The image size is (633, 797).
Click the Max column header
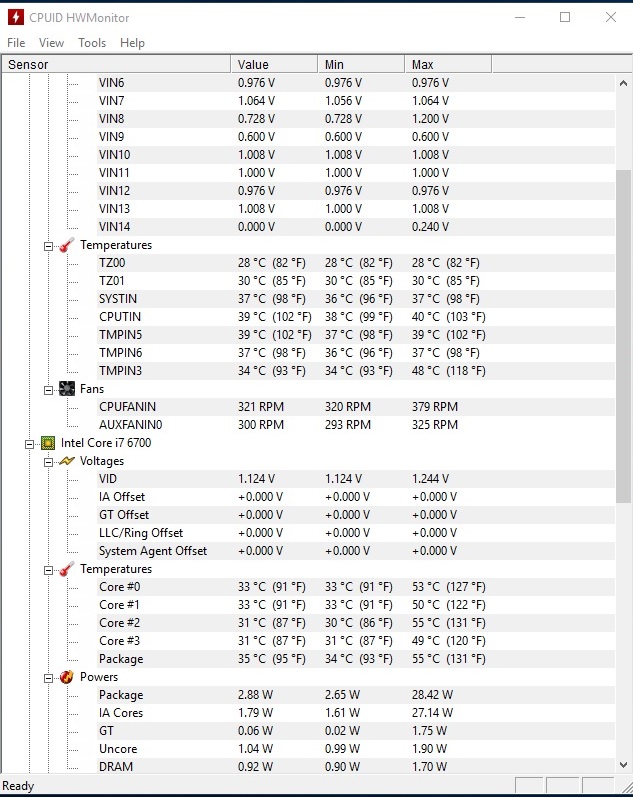coord(448,65)
